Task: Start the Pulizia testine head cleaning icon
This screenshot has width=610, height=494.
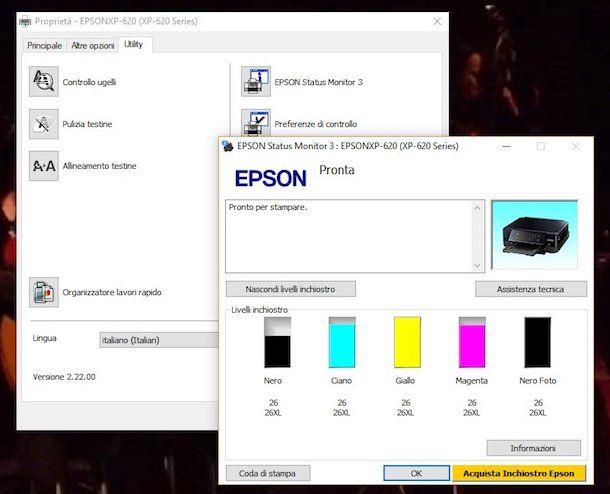Action: 44,124
